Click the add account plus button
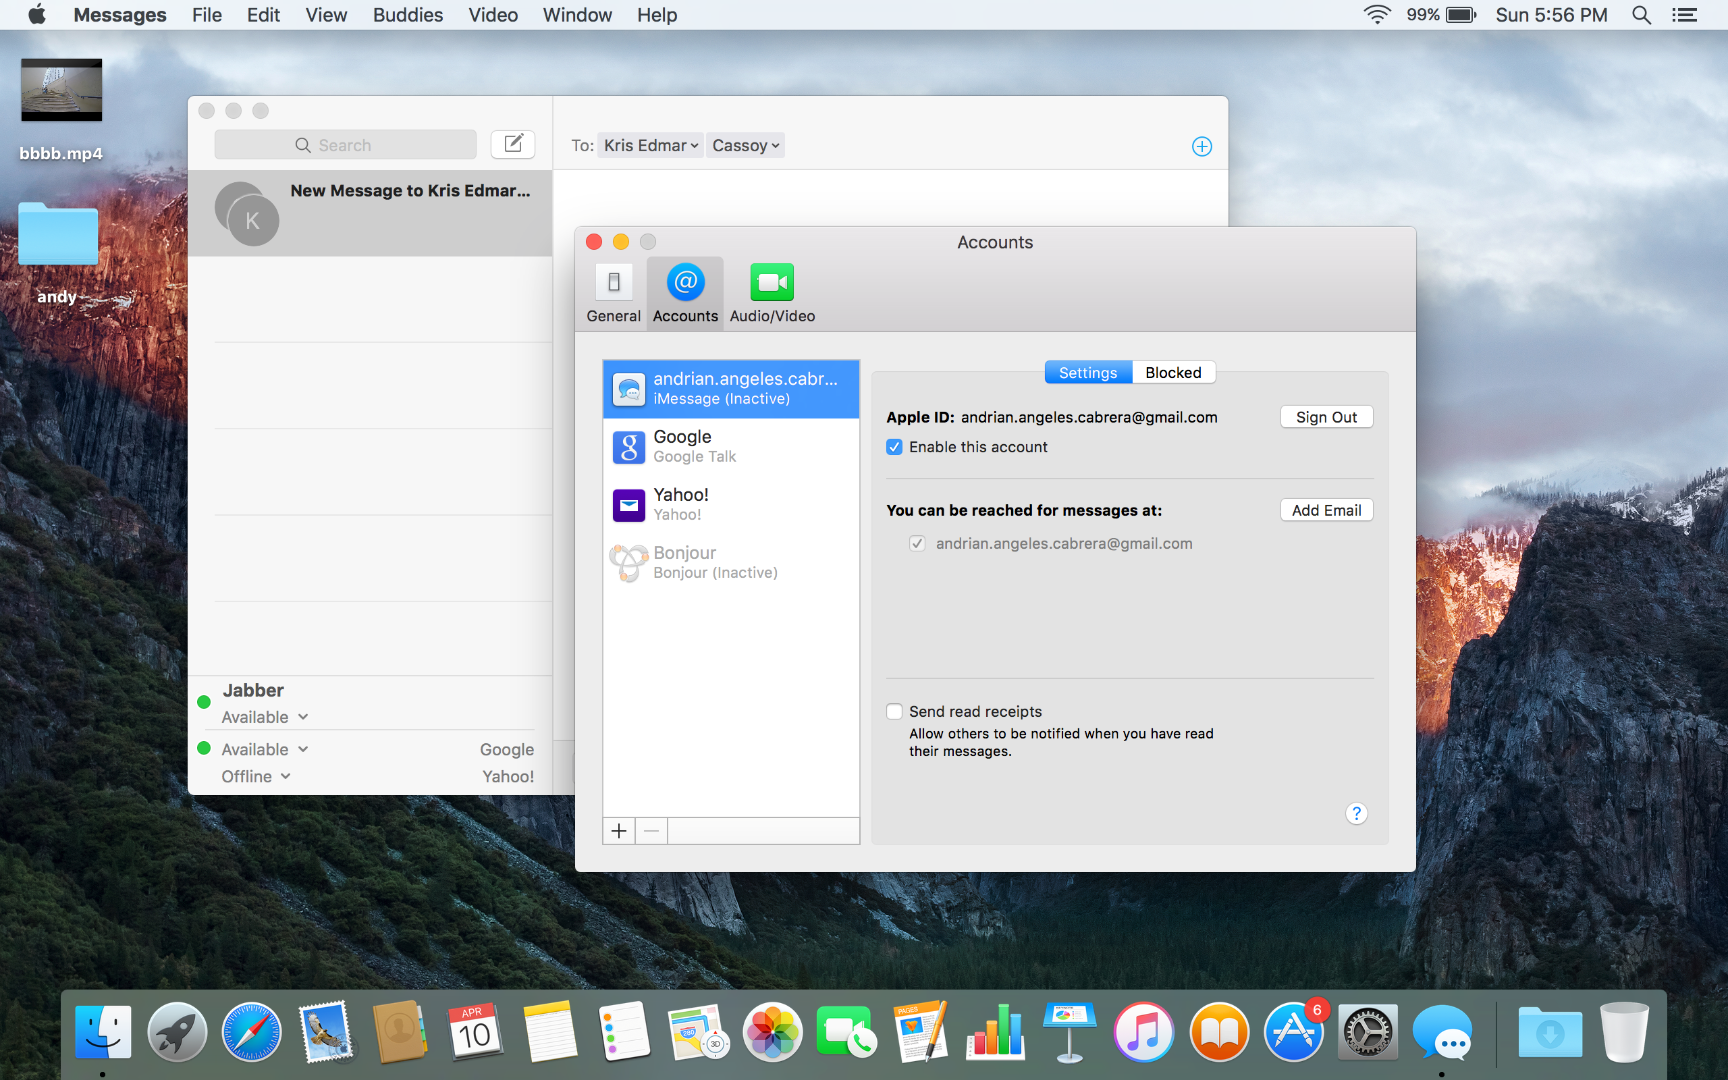This screenshot has height=1080, width=1728. tap(619, 831)
